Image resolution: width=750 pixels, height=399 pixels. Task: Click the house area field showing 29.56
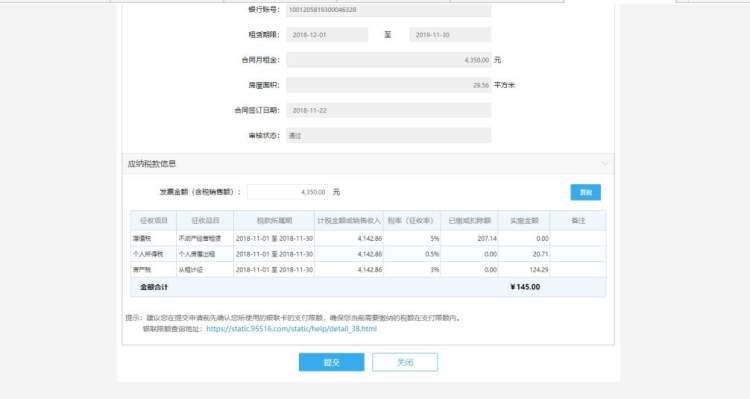(388, 85)
